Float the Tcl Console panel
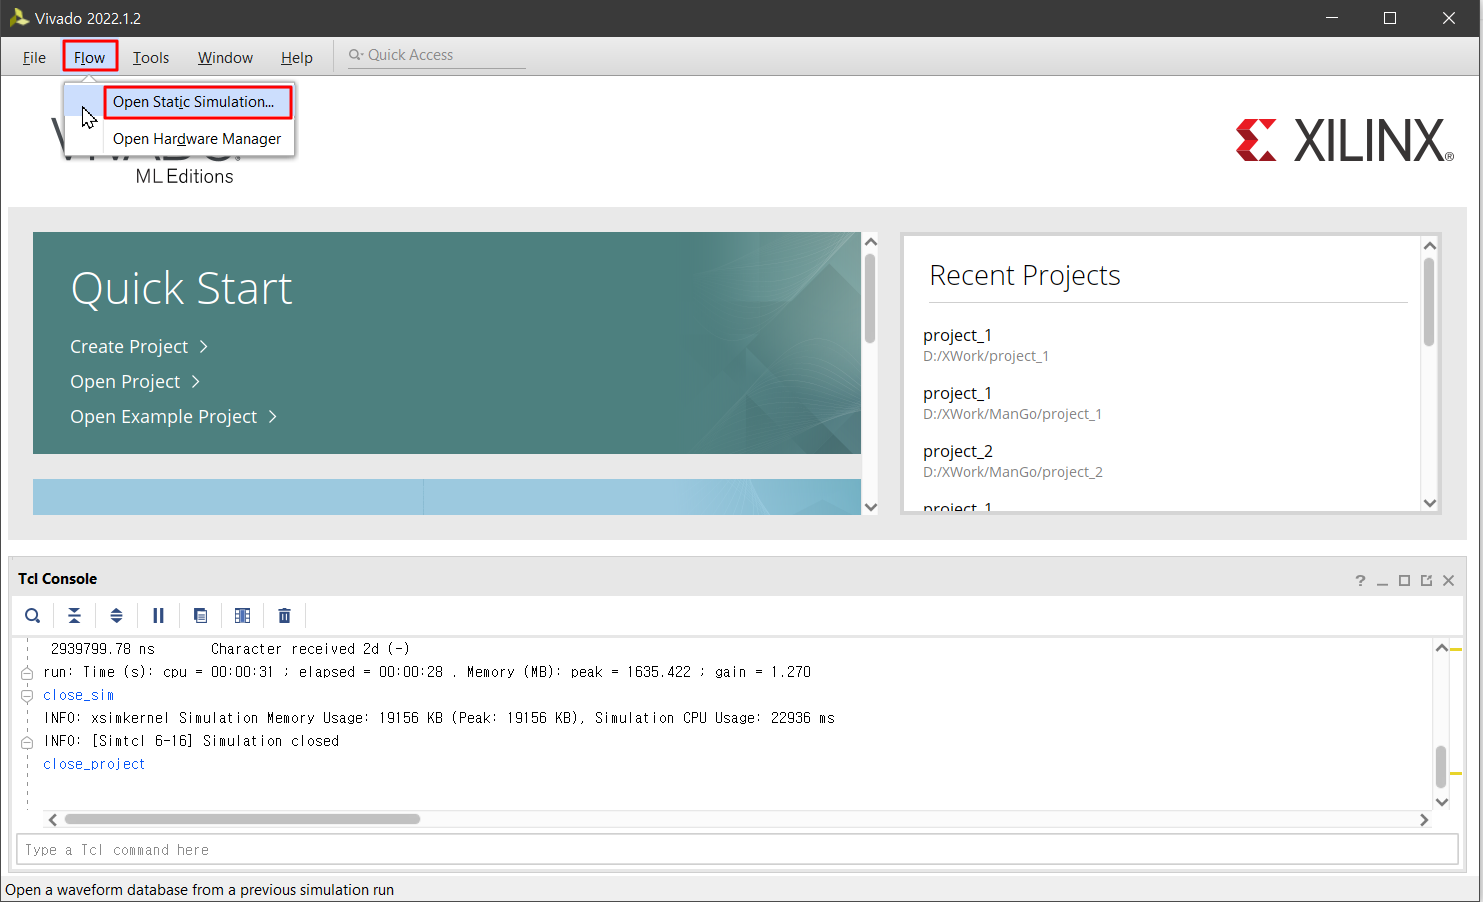Screen dimensions: 1483x902 [1426, 581]
